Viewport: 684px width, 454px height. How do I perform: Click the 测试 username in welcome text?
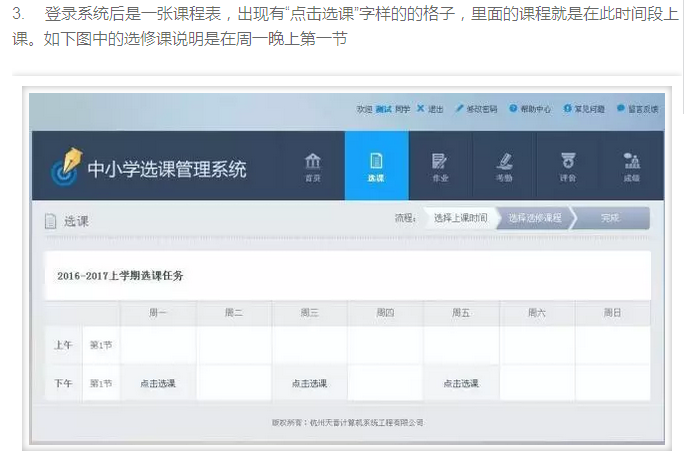coord(383,109)
